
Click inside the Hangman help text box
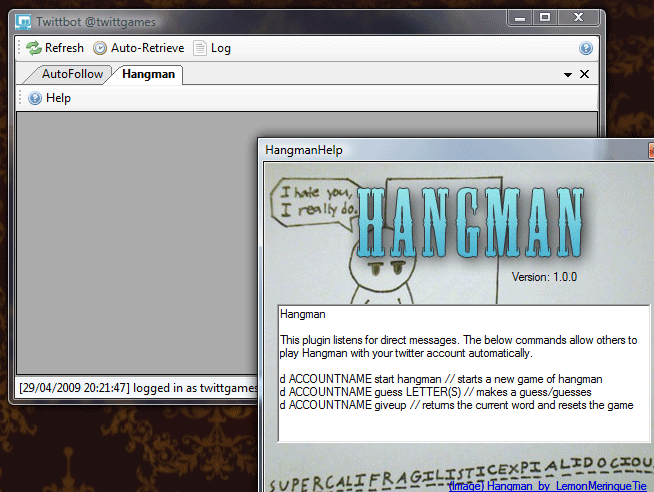463,372
